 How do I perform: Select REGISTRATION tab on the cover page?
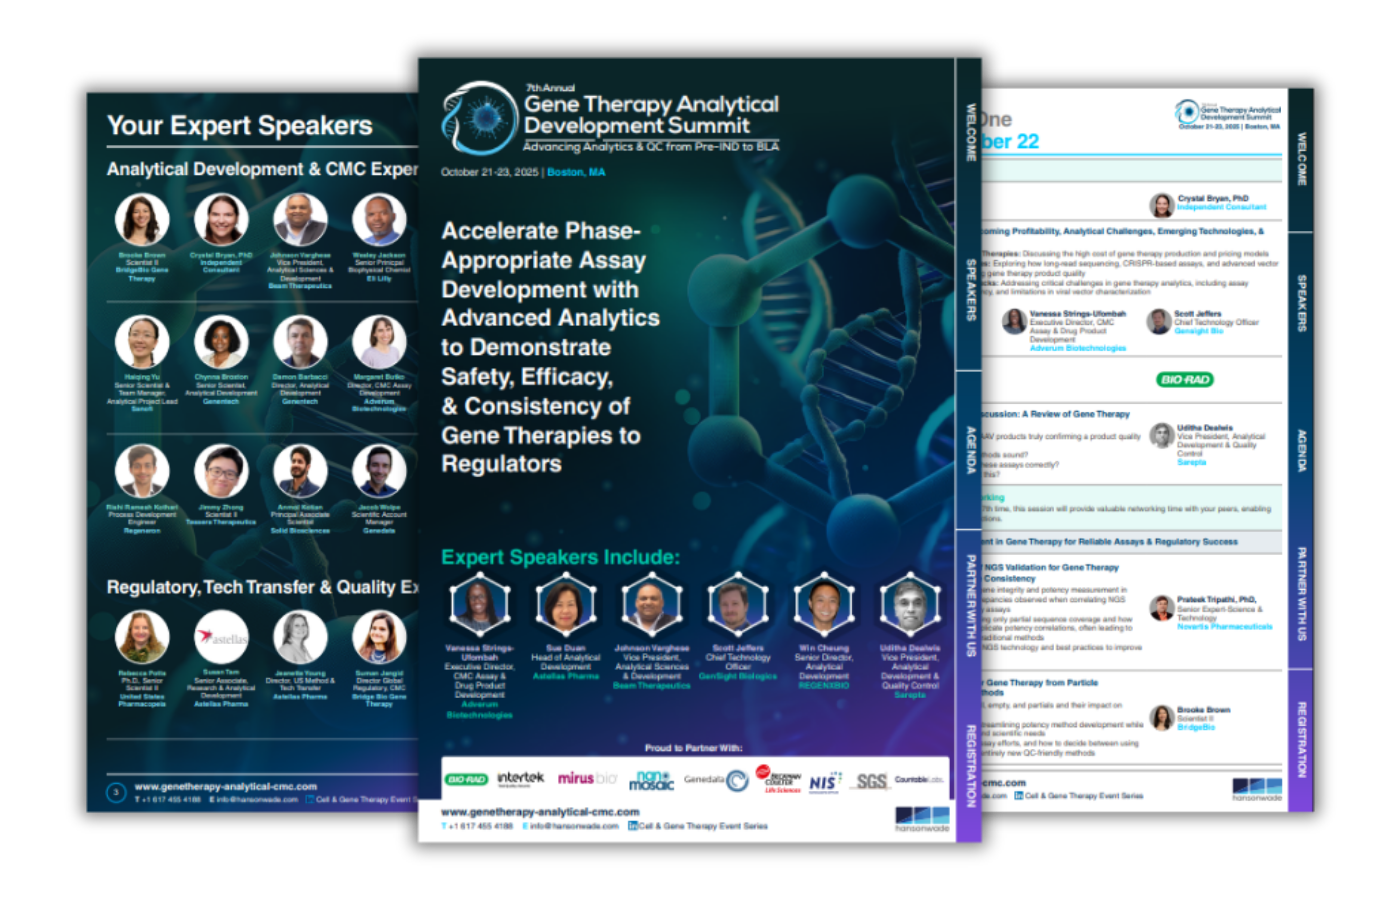(970, 765)
